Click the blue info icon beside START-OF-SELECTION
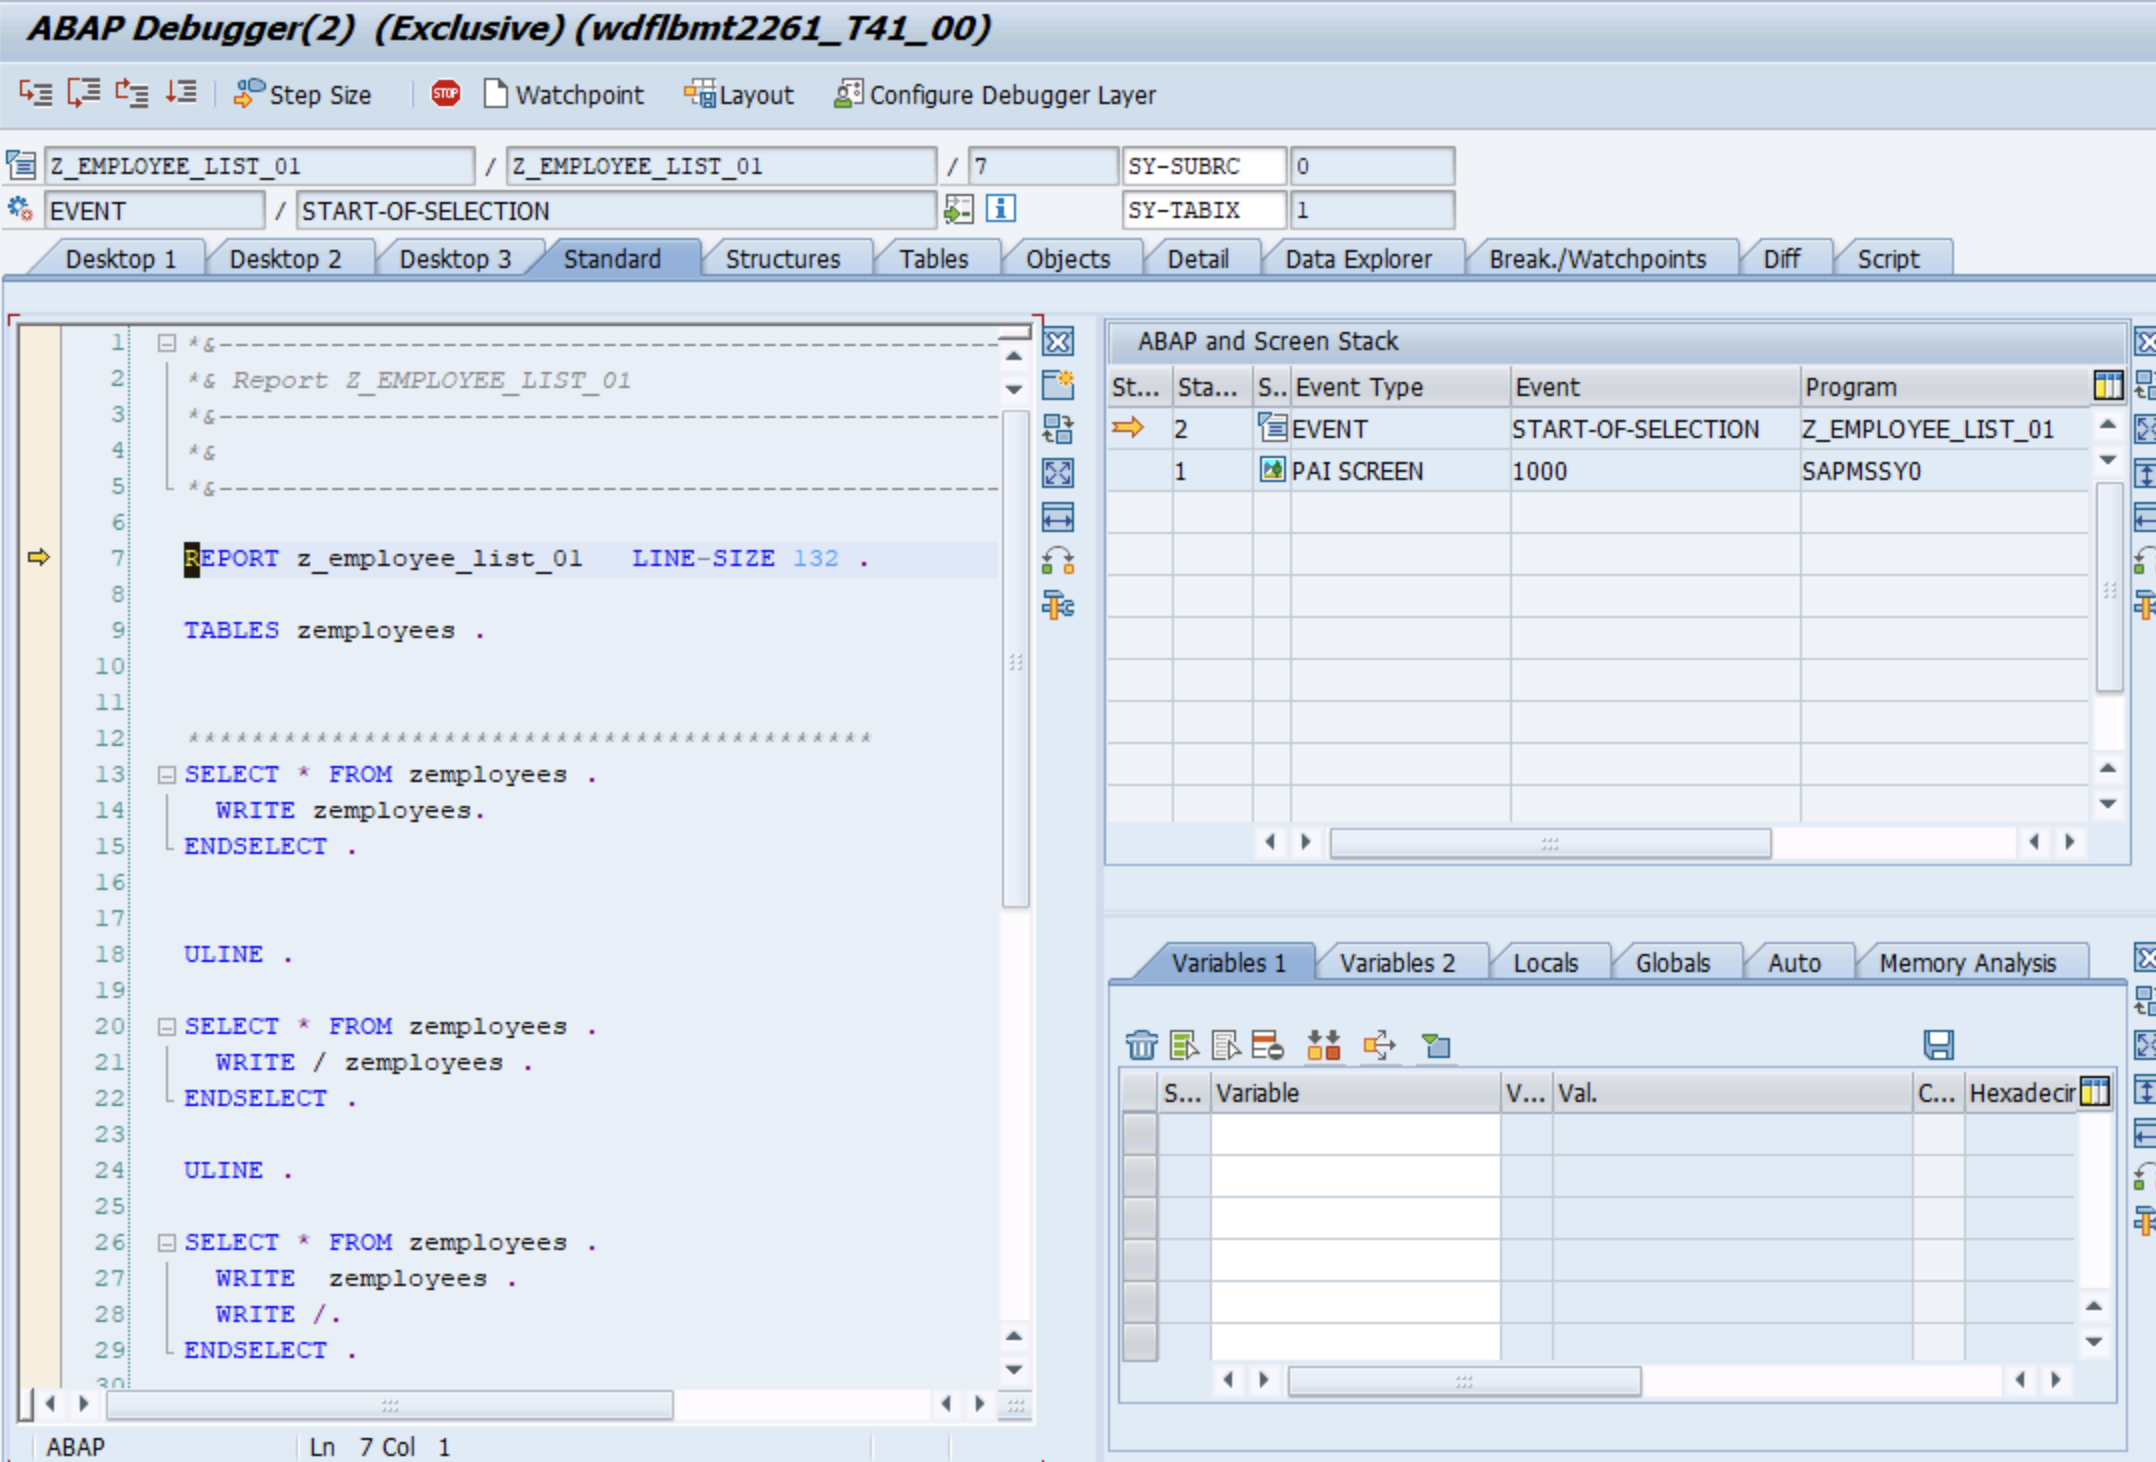 (1000, 209)
